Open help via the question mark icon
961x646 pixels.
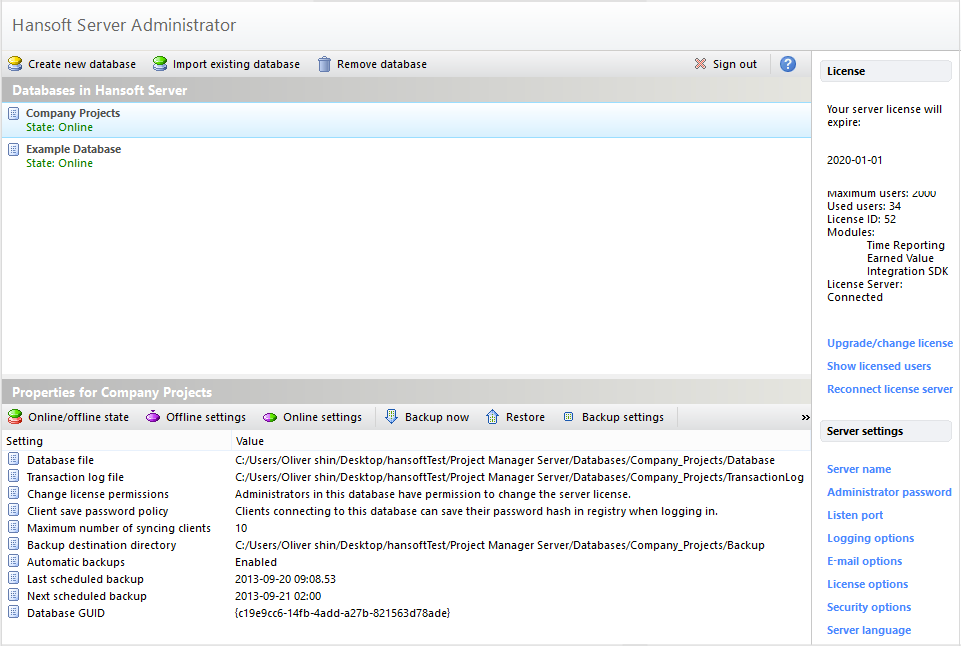[788, 64]
